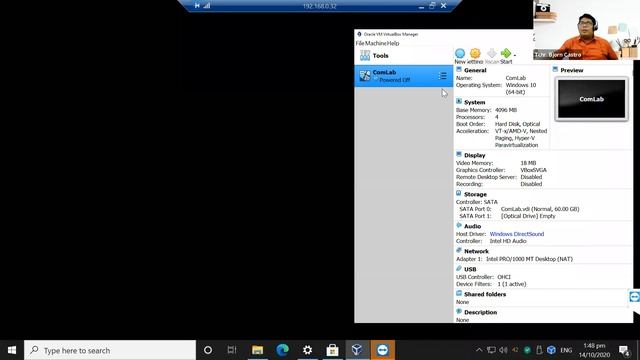This screenshot has width=640, height=360.
Task: Click the ENG language indicator
Action: coord(566,350)
